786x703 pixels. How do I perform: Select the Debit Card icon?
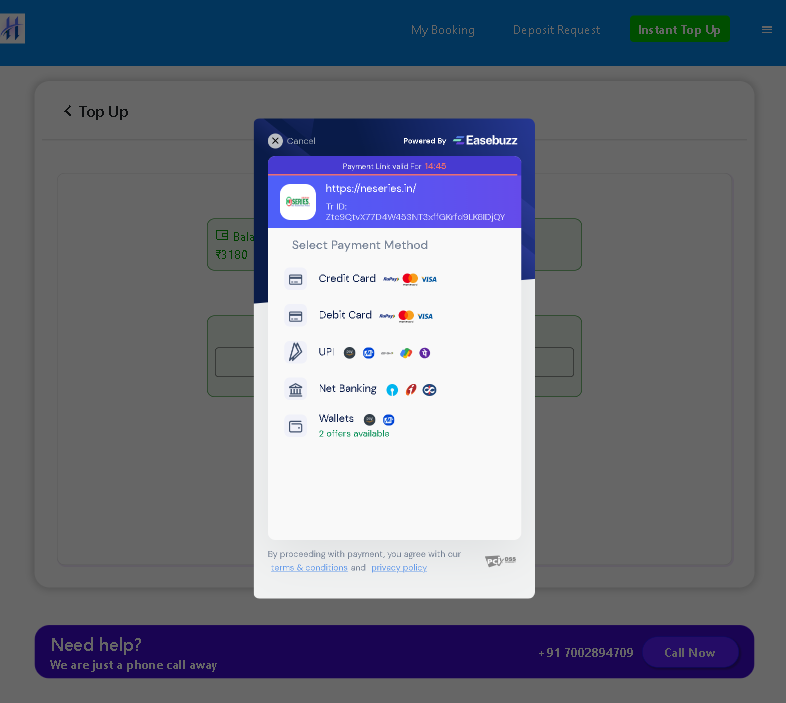pyautogui.click(x=295, y=316)
